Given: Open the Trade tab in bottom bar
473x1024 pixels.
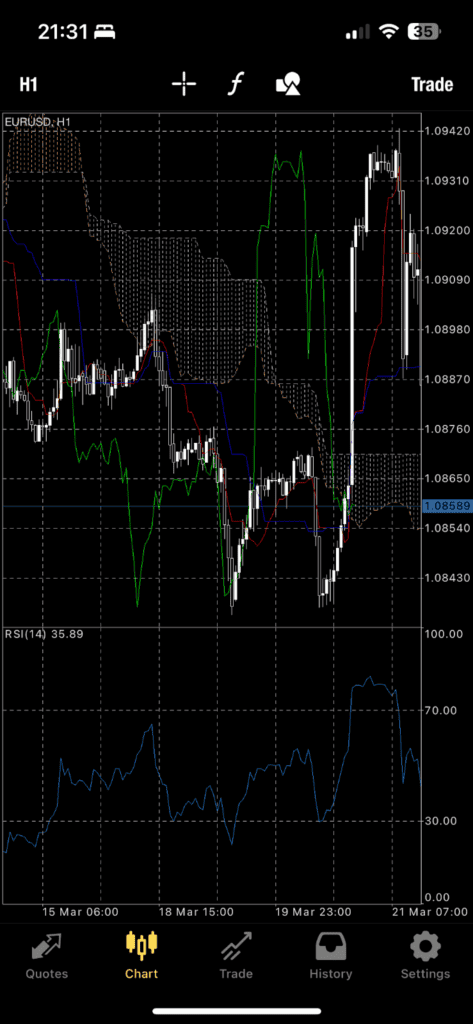Looking at the screenshot, I should pos(236,955).
